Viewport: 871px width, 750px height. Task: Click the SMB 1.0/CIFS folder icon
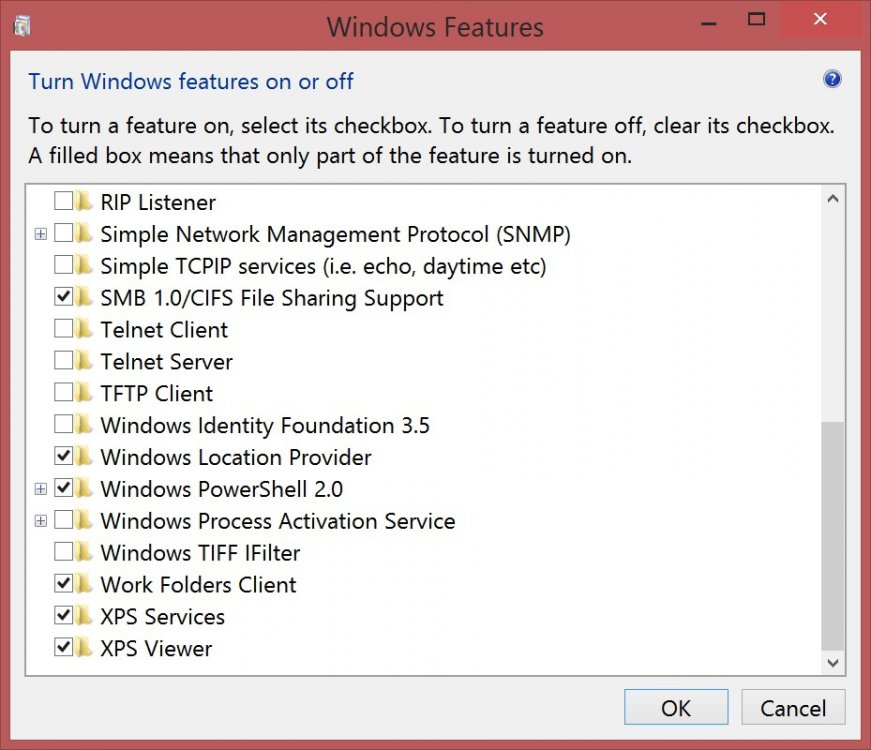83,297
